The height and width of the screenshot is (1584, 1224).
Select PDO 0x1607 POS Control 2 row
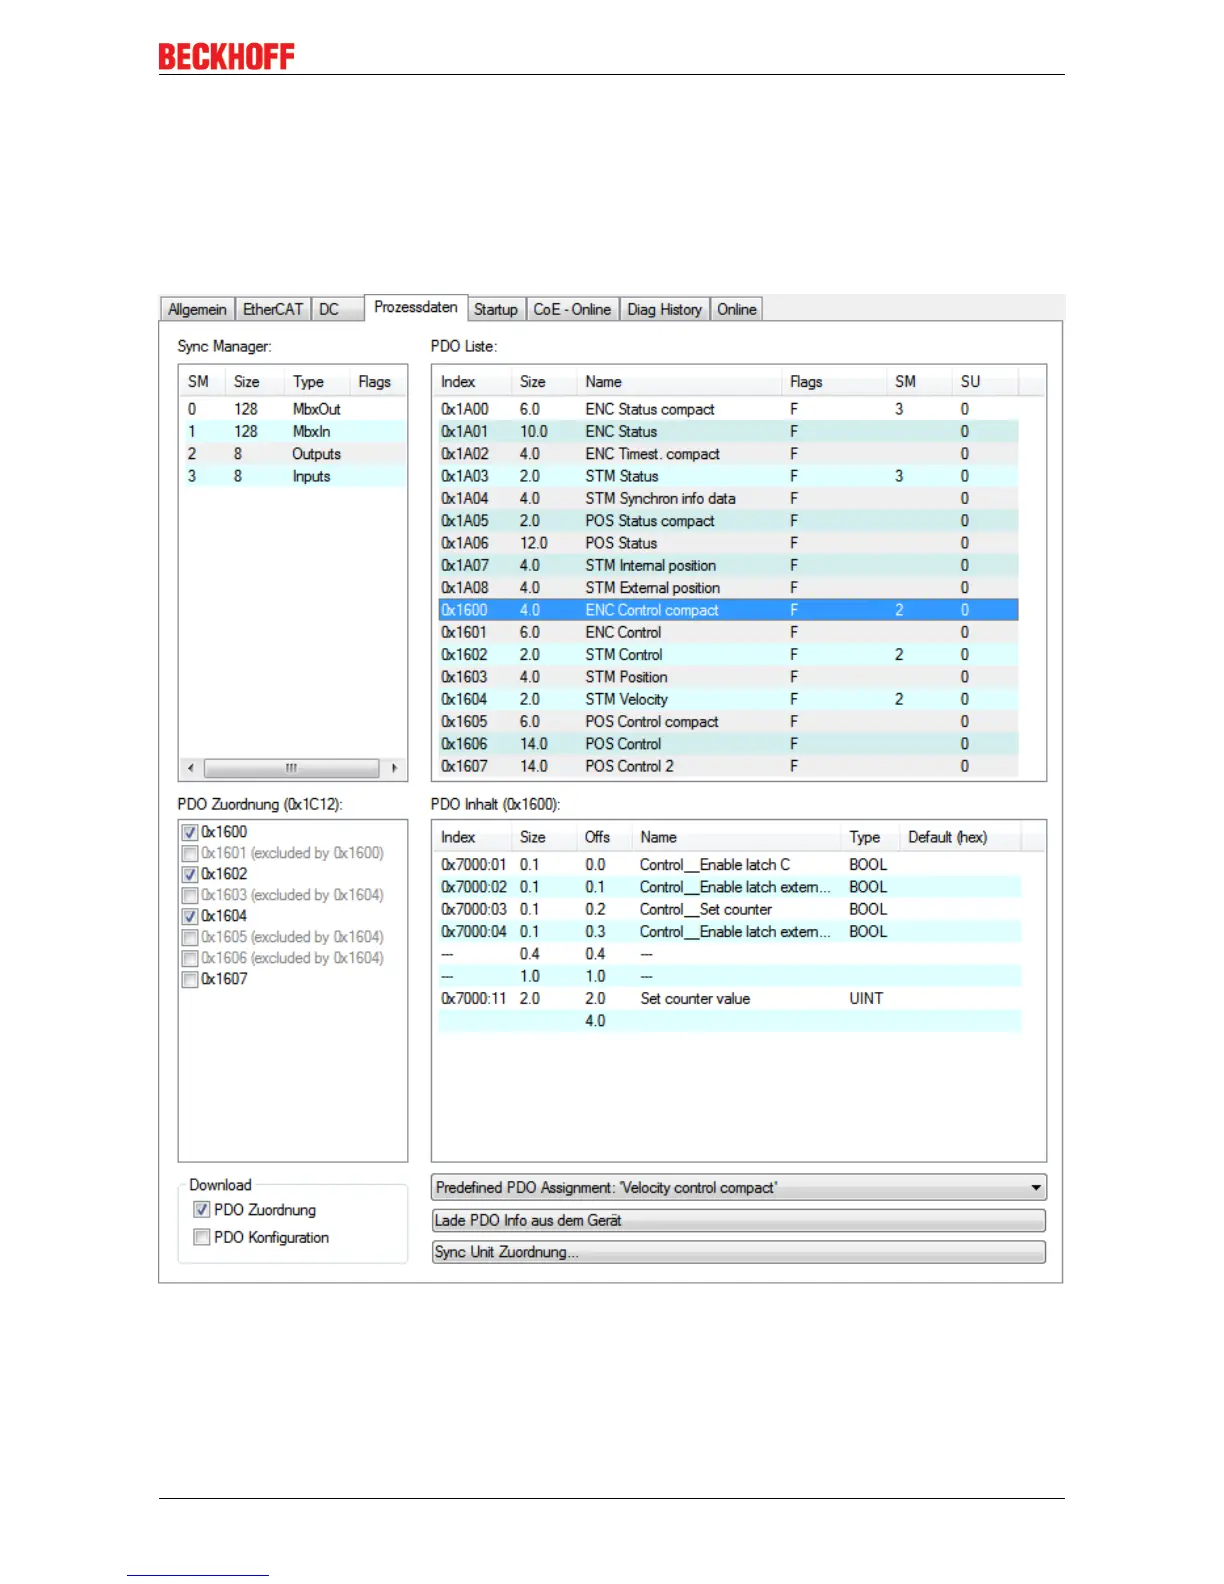(x=728, y=766)
